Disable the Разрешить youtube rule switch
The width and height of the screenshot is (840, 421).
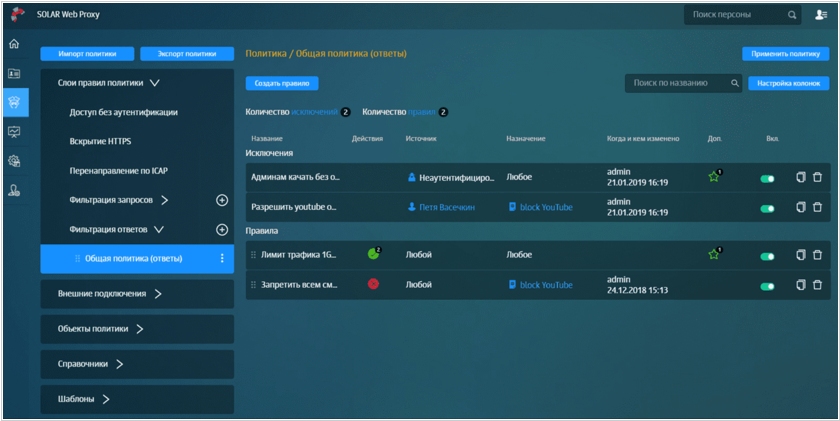tap(768, 209)
